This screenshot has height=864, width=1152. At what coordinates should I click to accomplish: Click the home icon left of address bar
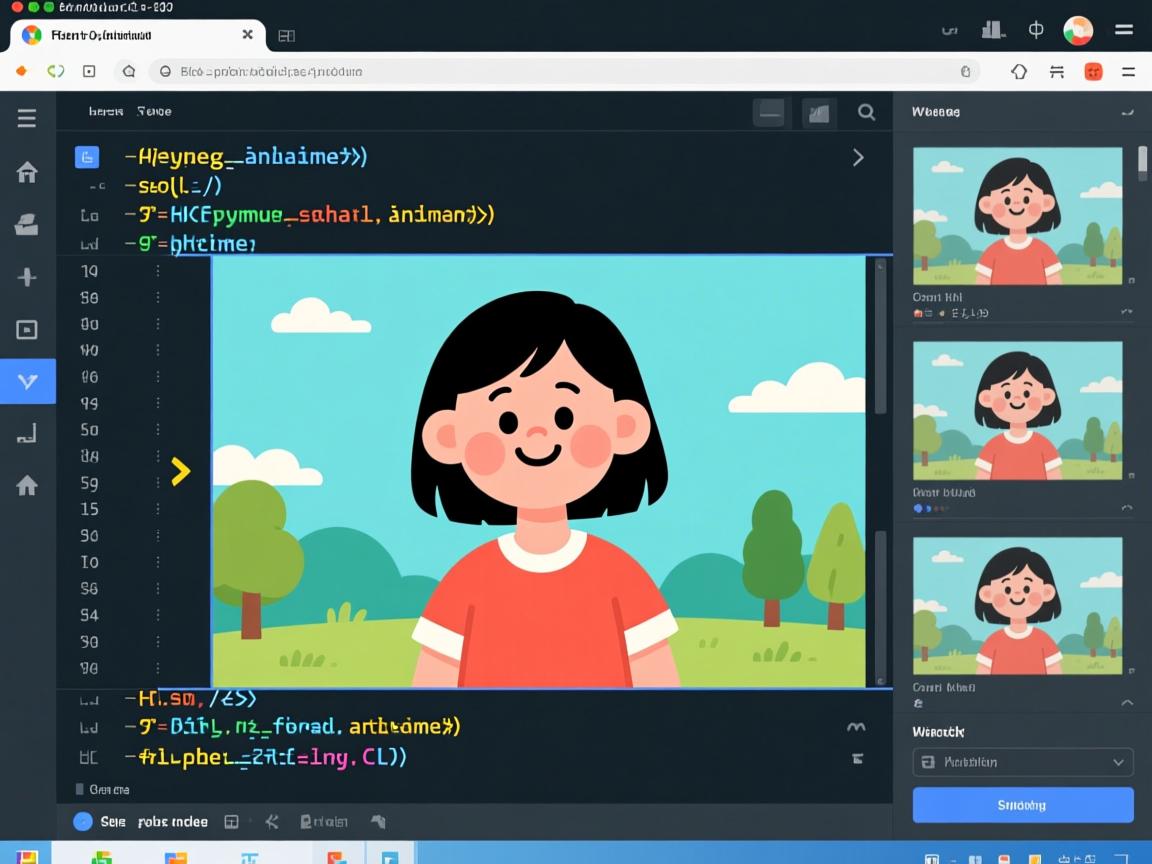(x=128, y=71)
